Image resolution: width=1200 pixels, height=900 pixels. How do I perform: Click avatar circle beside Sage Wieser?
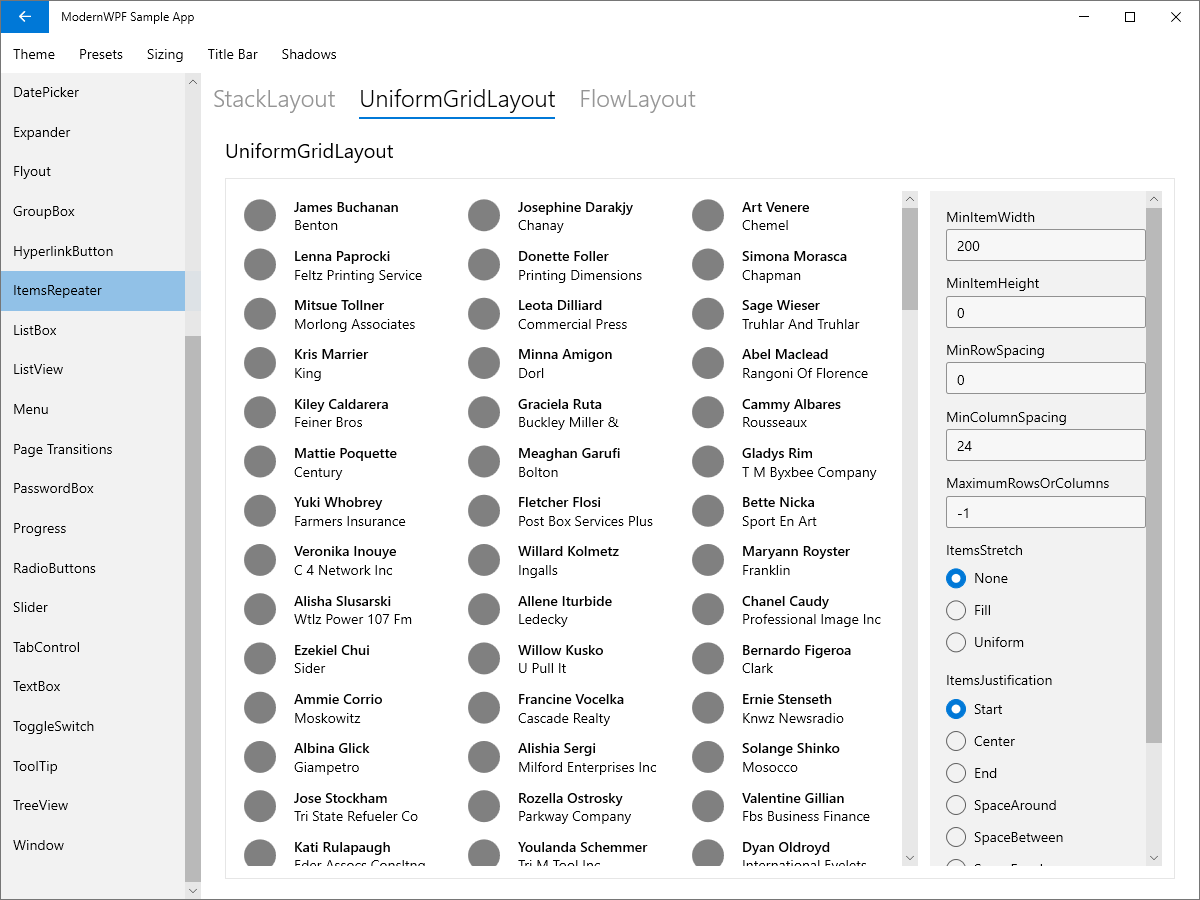coord(708,314)
